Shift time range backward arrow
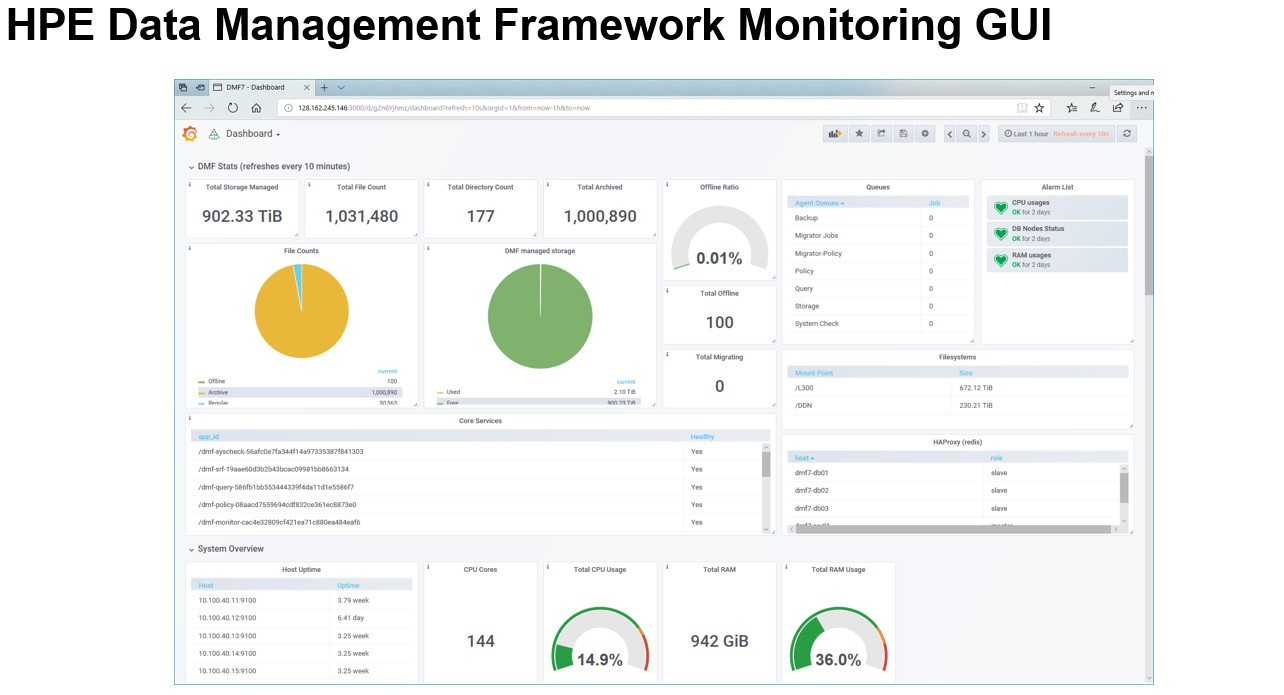Viewport: 1284px width, 695px height. click(950, 134)
